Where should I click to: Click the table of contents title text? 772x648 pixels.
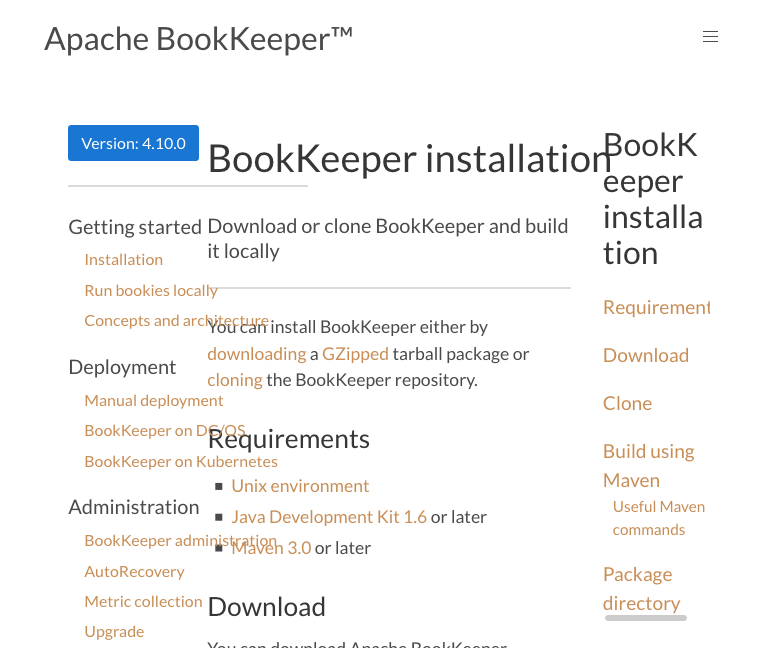click(652, 199)
